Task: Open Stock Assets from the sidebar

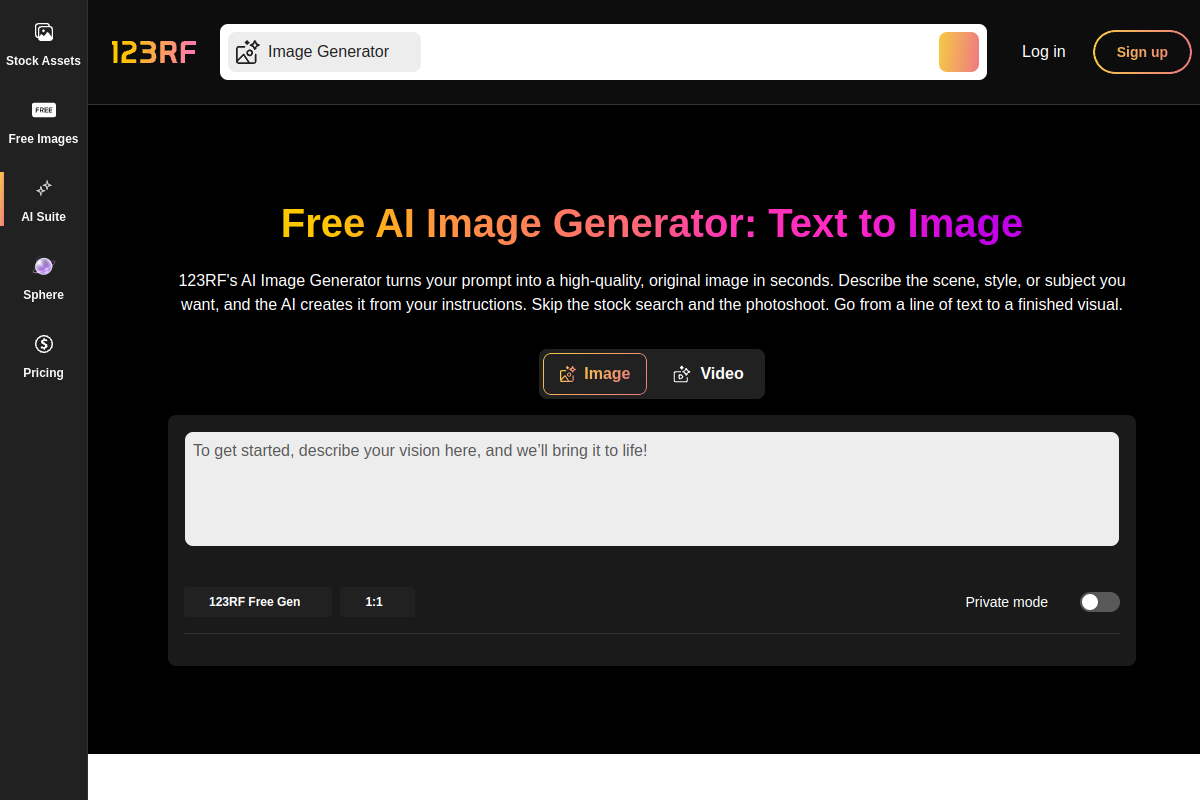Action: [x=43, y=45]
